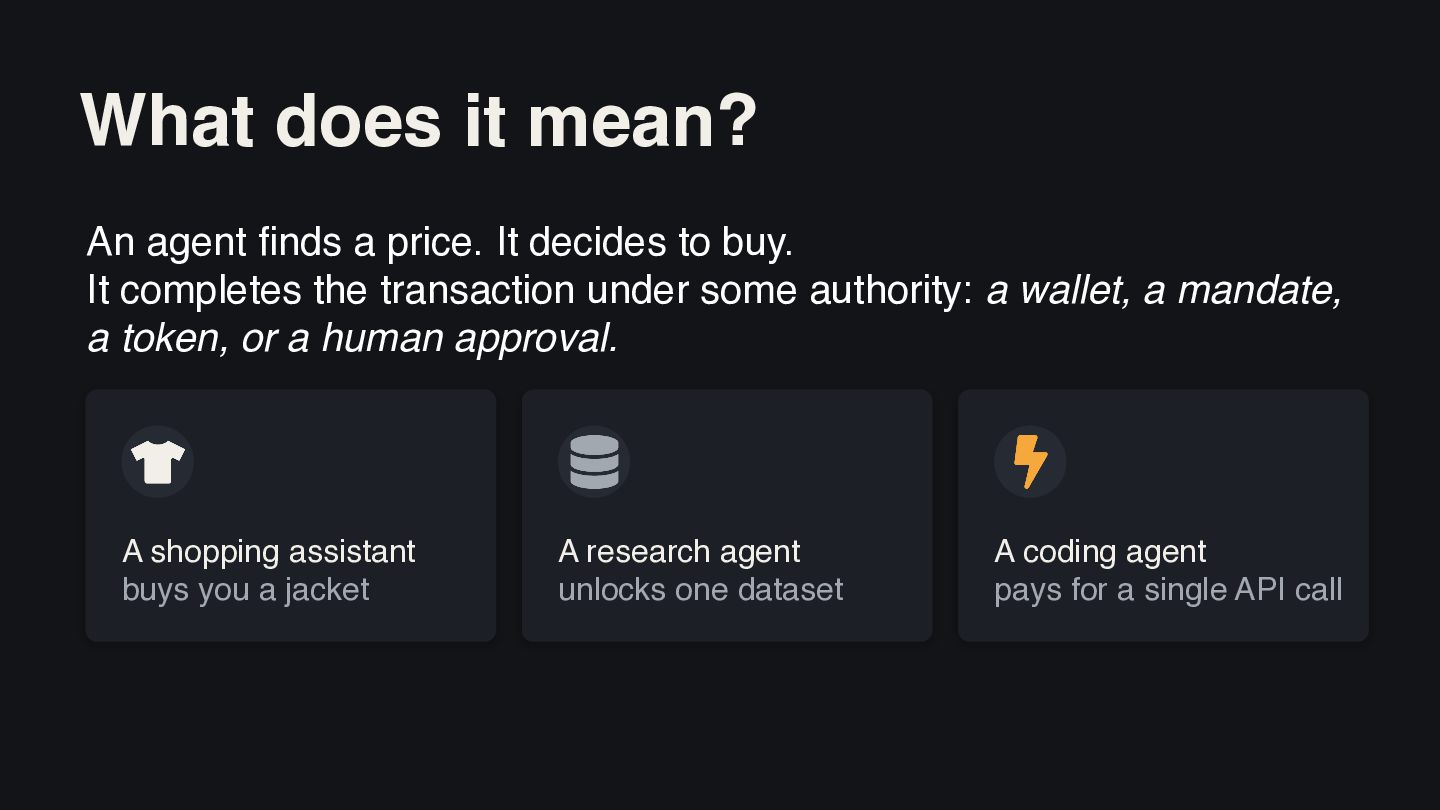Select the shopping assistant card
Screen dimensions: 1440x810
[291, 515]
